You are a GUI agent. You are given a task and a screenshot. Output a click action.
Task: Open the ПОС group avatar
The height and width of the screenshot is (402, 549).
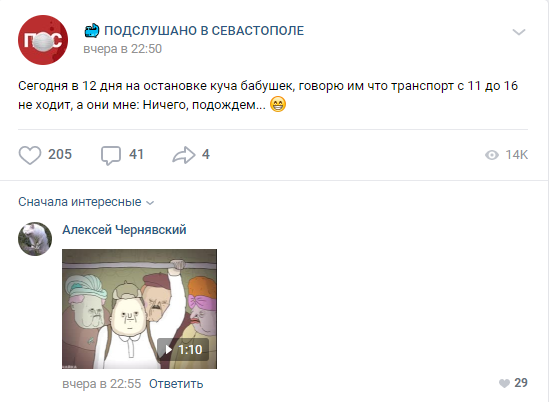(x=43, y=40)
